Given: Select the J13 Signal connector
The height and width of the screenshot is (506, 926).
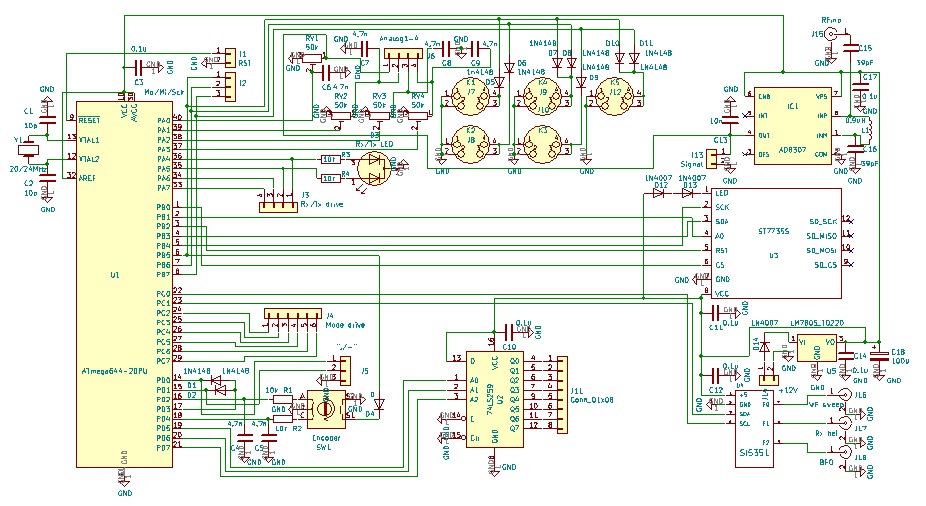Looking at the screenshot, I should point(725,158).
